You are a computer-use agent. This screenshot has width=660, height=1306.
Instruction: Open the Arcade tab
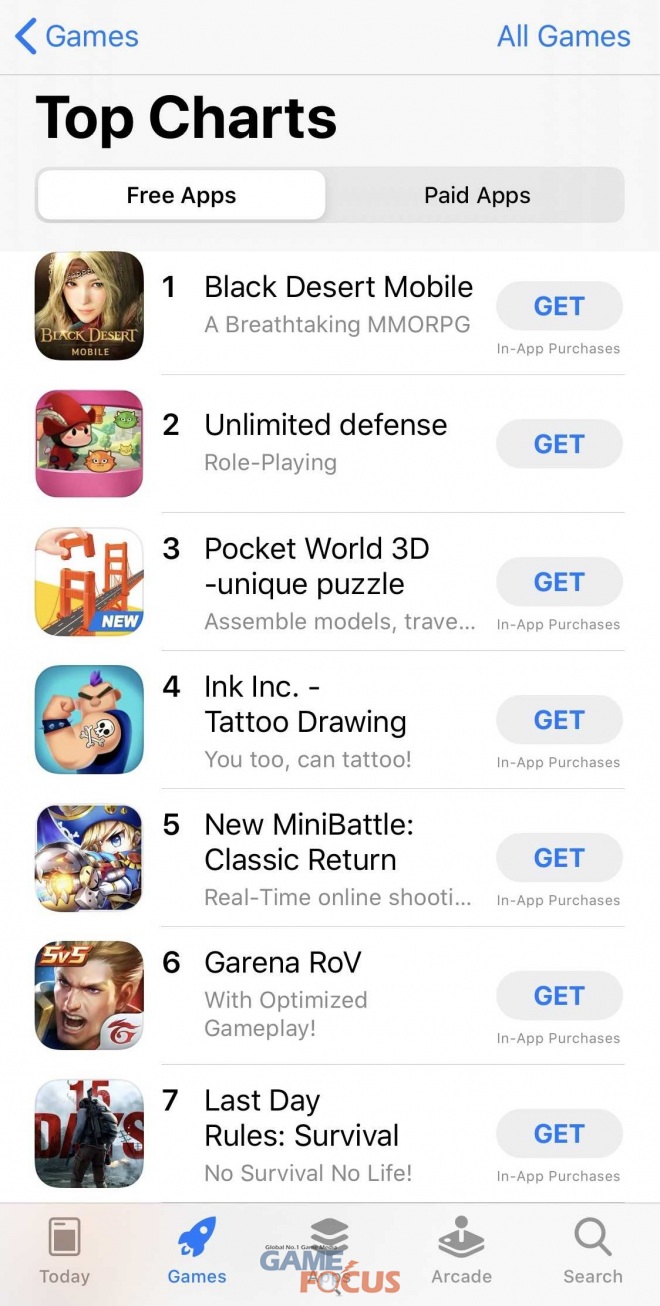[461, 1252]
